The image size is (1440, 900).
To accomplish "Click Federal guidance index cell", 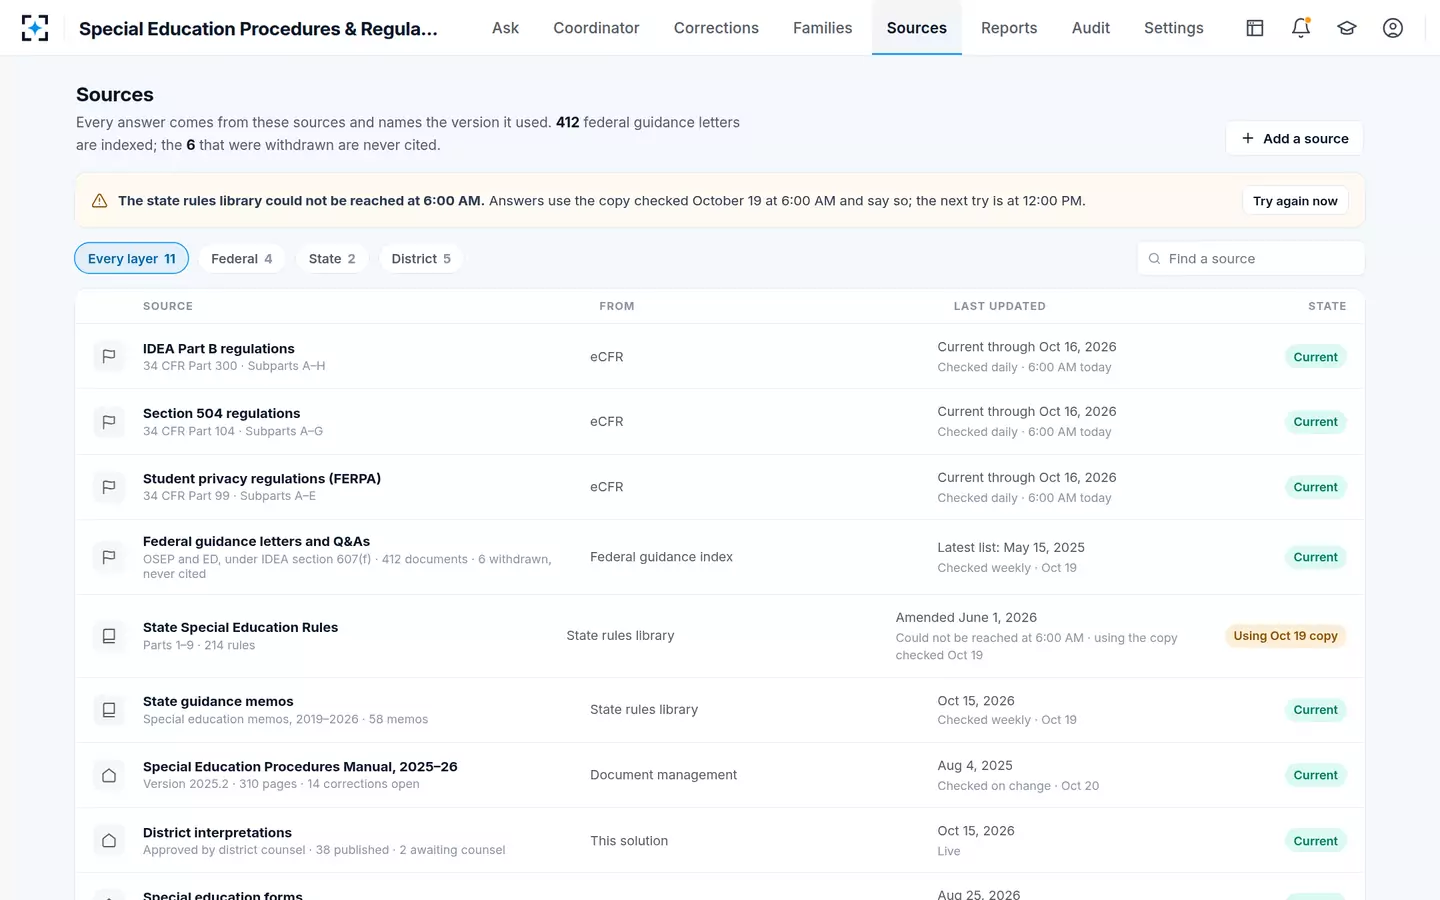I will point(661,557).
